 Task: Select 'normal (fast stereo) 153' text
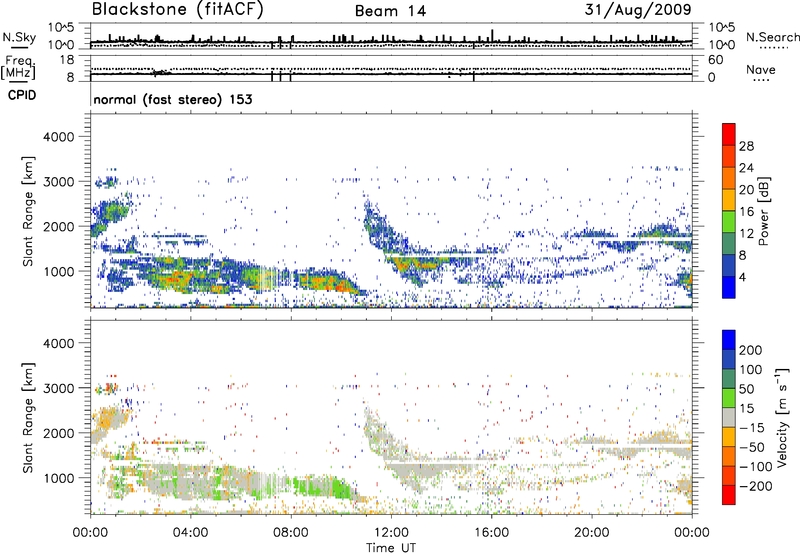tap(172, 99)
